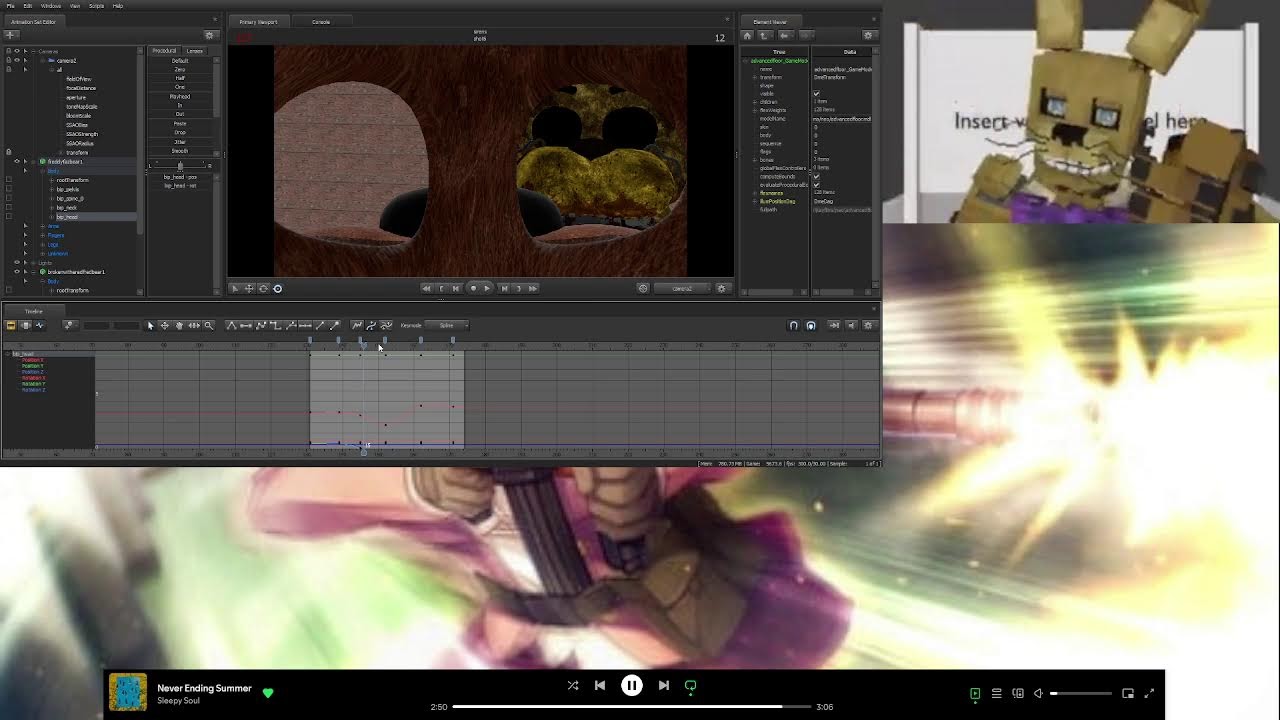The height and width of the screenshot is (720, 1280).
Task: Toggle visibility eye for Cameras group
Action: pyautogui.click(x=16, y=51)
